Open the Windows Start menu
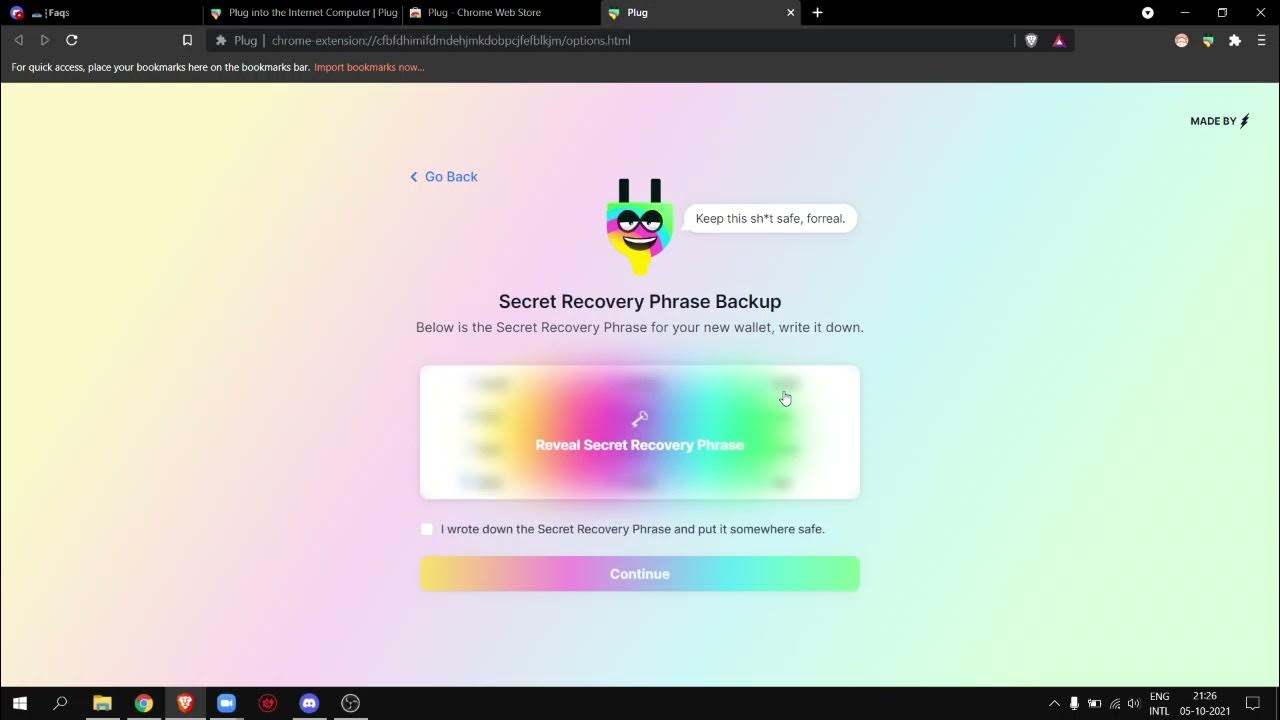Viewport: 1280px width, 720px height. 19,703
